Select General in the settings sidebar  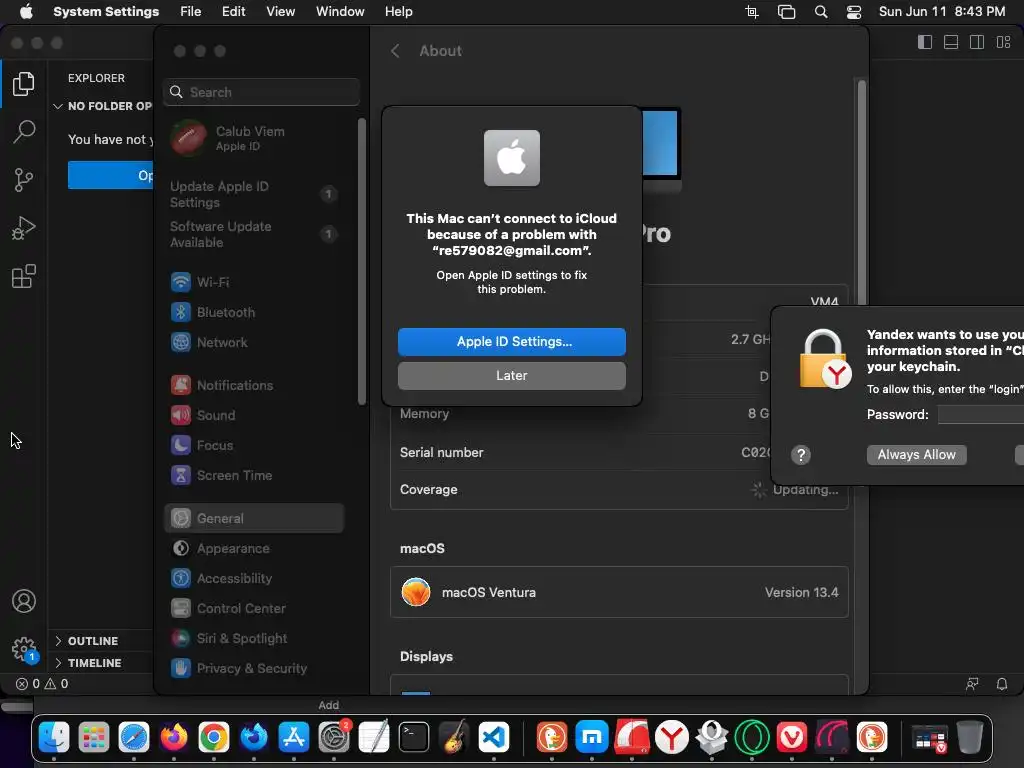point(255,518)
